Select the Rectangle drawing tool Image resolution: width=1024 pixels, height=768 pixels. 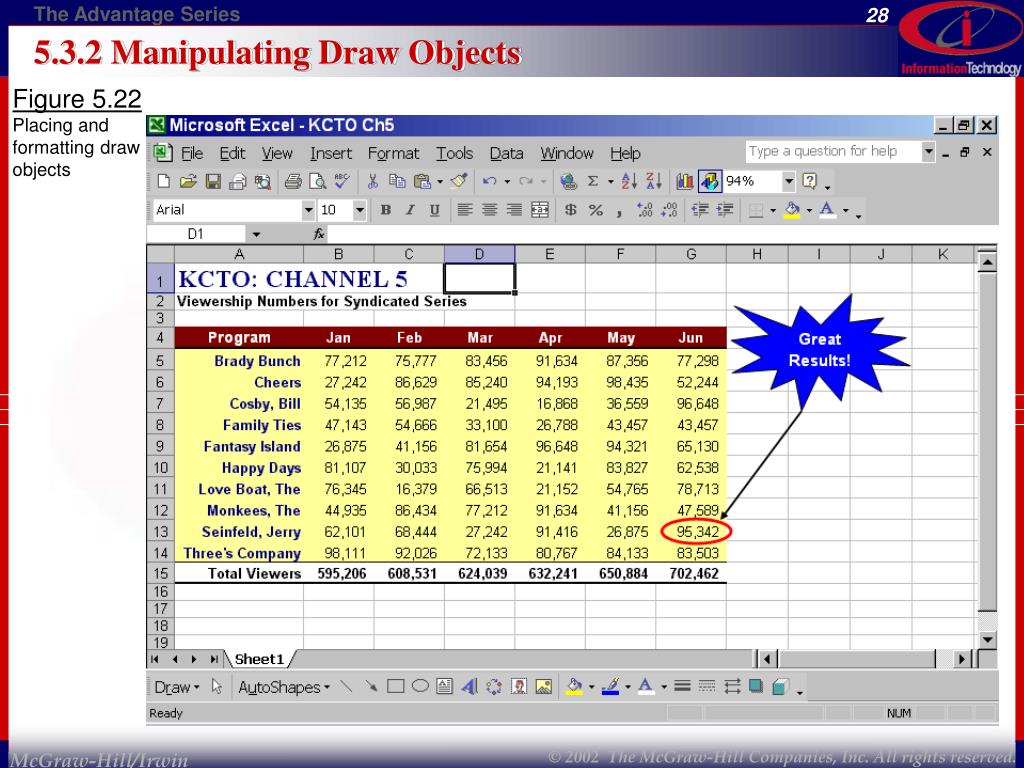tap(395, 686)
